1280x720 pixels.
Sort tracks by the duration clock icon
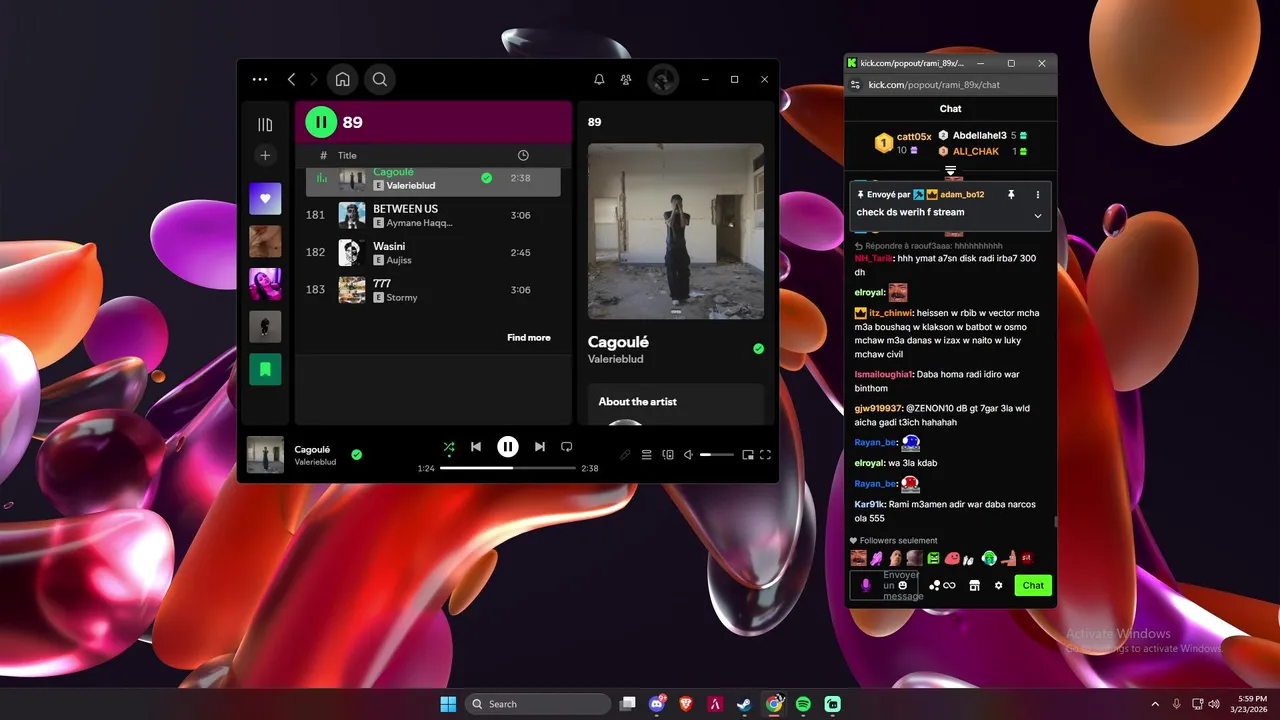coord(523,156)
